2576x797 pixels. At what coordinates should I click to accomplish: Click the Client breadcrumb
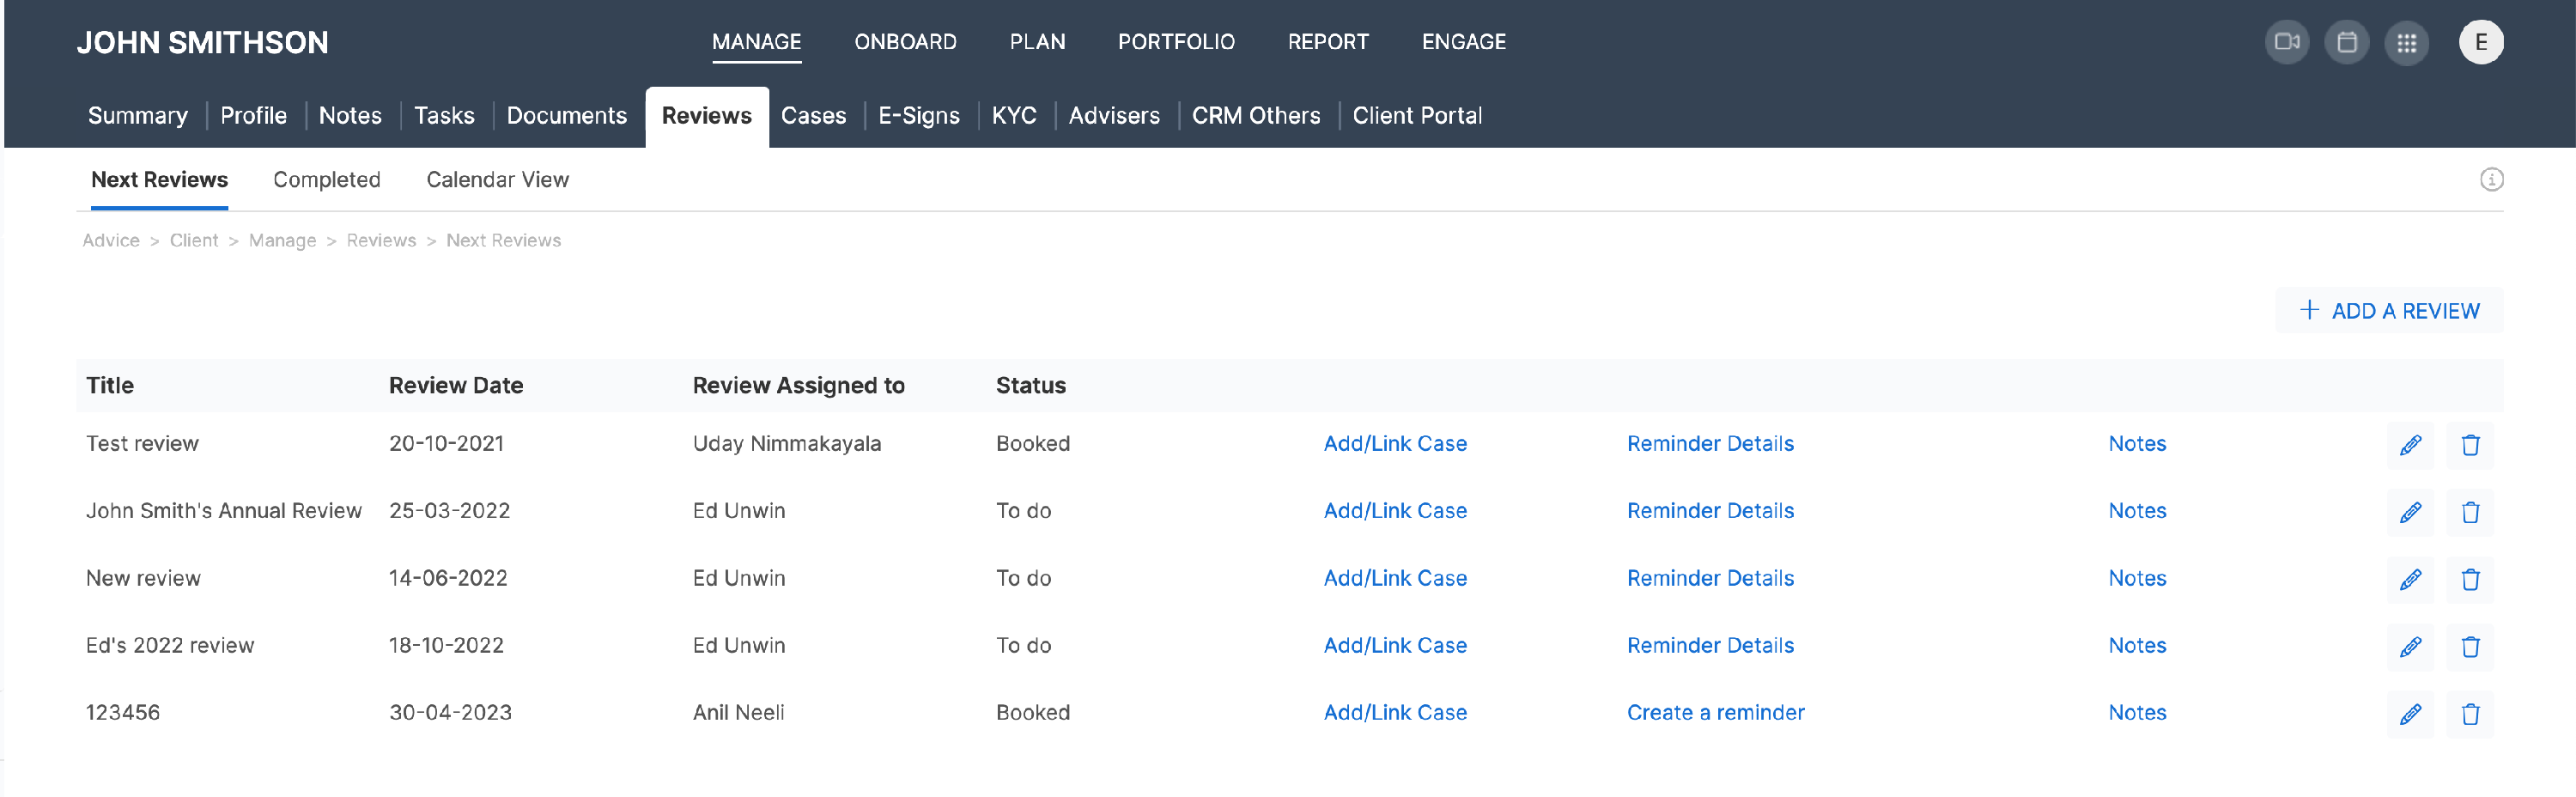click(193, 241)
